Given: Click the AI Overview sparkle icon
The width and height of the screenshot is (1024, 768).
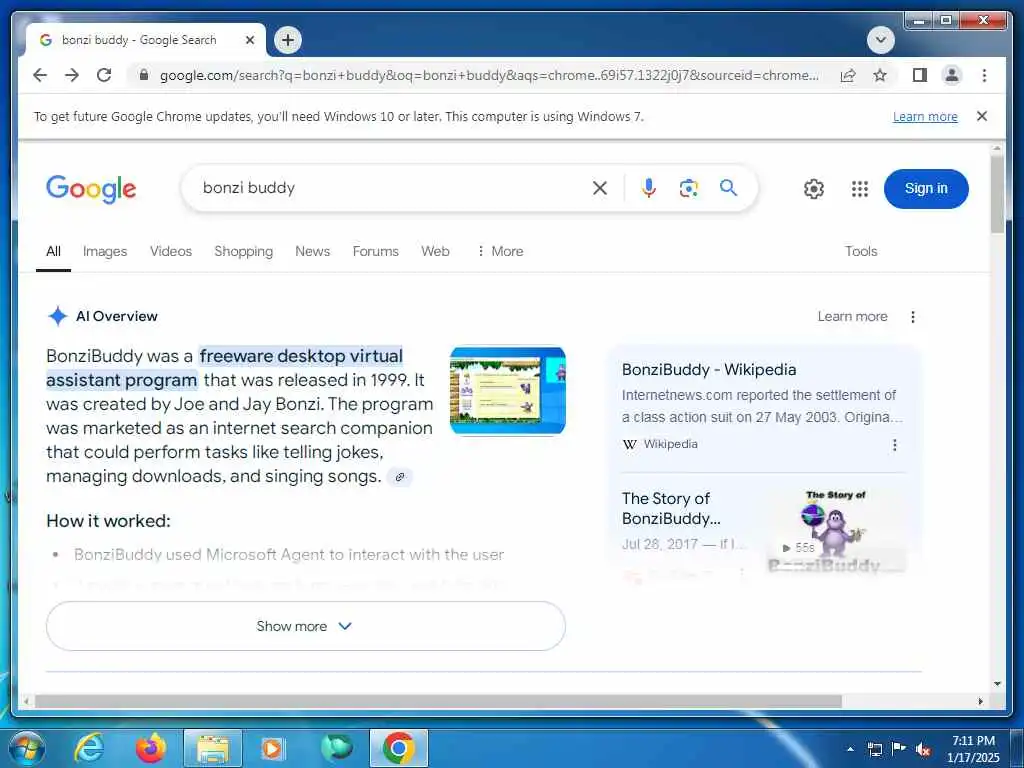Looking at the screenshot, I should [57, 316].
